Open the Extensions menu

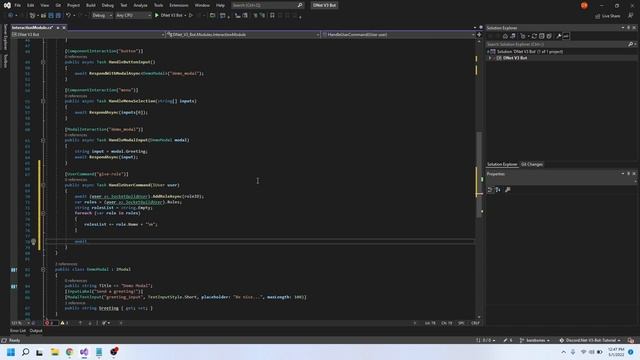[x=179, y=5]
